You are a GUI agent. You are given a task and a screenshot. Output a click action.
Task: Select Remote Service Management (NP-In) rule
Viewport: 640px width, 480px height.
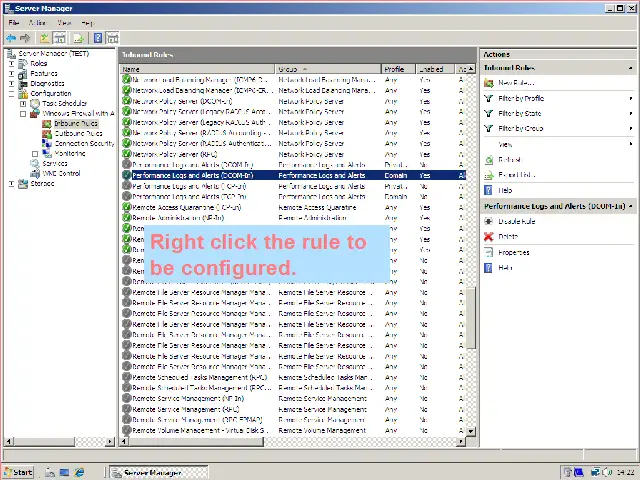[293, 398]
